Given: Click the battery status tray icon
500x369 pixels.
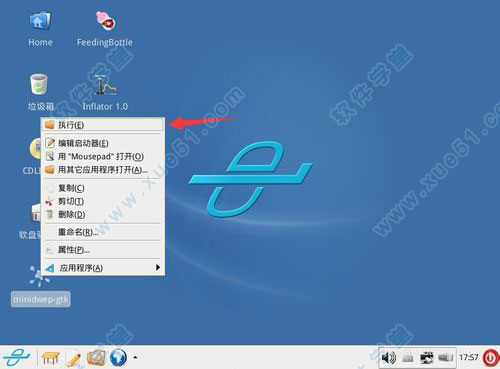Looking at the screenshot, I should [446, 358].
